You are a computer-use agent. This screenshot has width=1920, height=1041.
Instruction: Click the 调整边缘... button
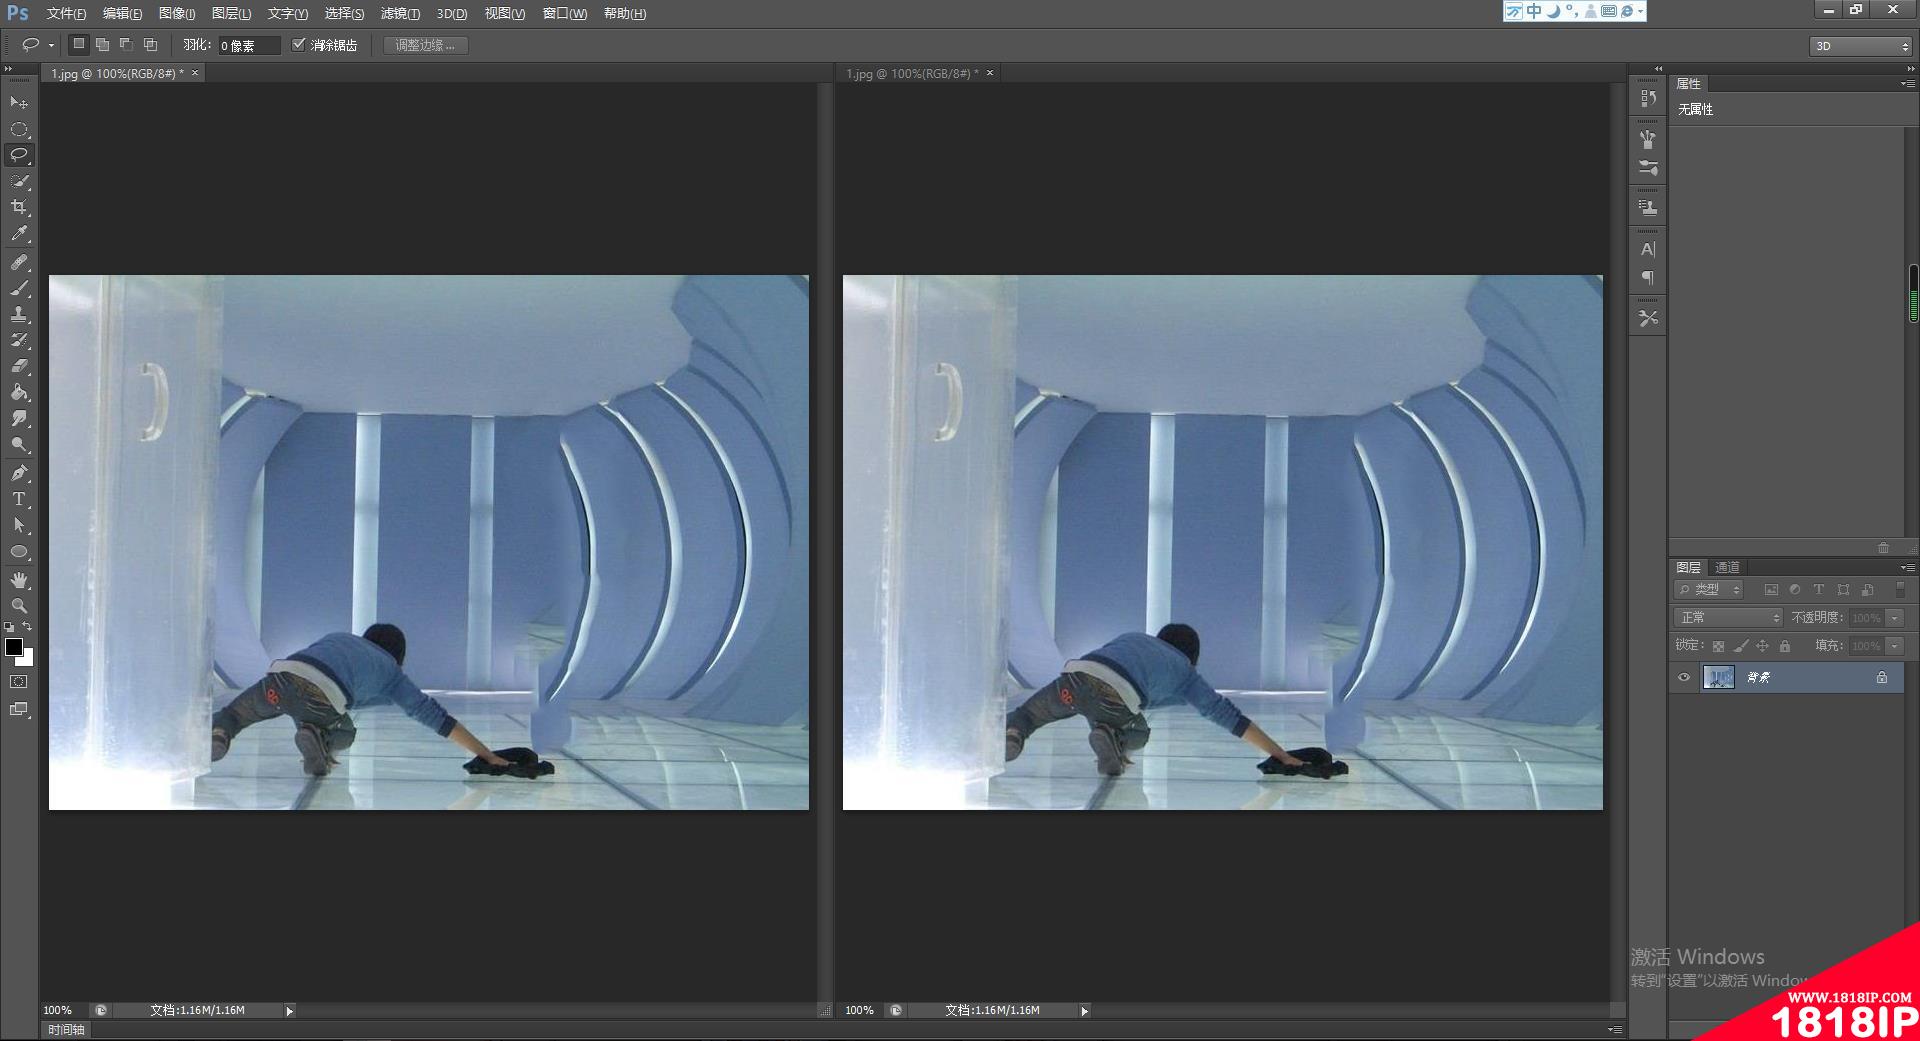click(x=425, y=45)
